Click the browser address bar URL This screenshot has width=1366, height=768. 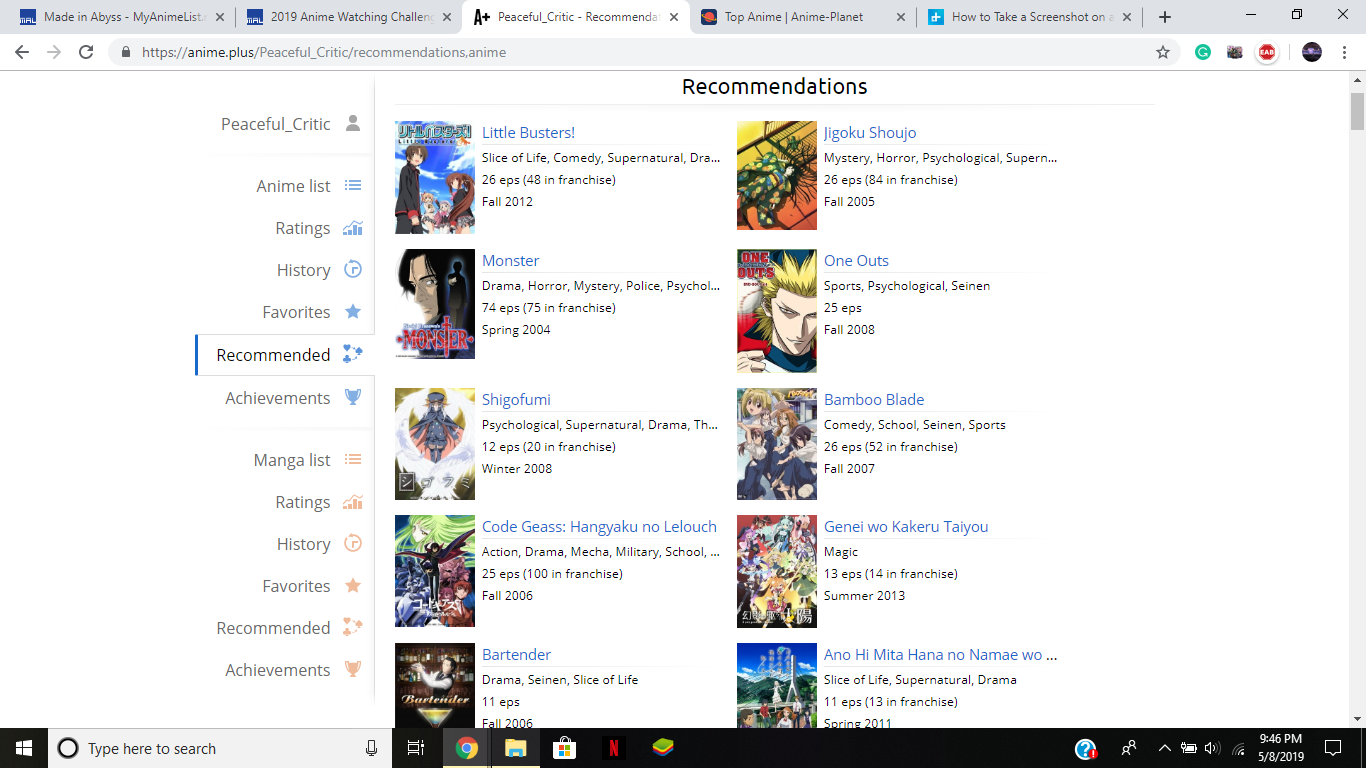tap(324, 52)
